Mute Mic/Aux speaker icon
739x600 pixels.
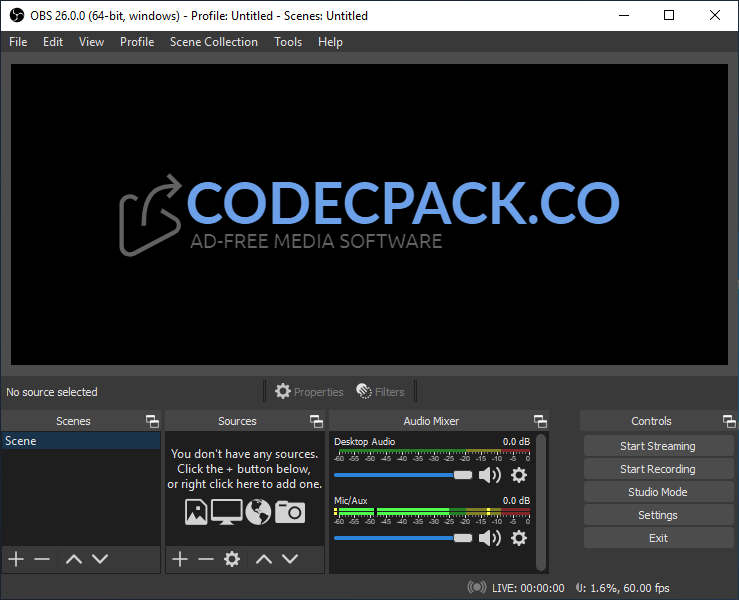(490, 538)
